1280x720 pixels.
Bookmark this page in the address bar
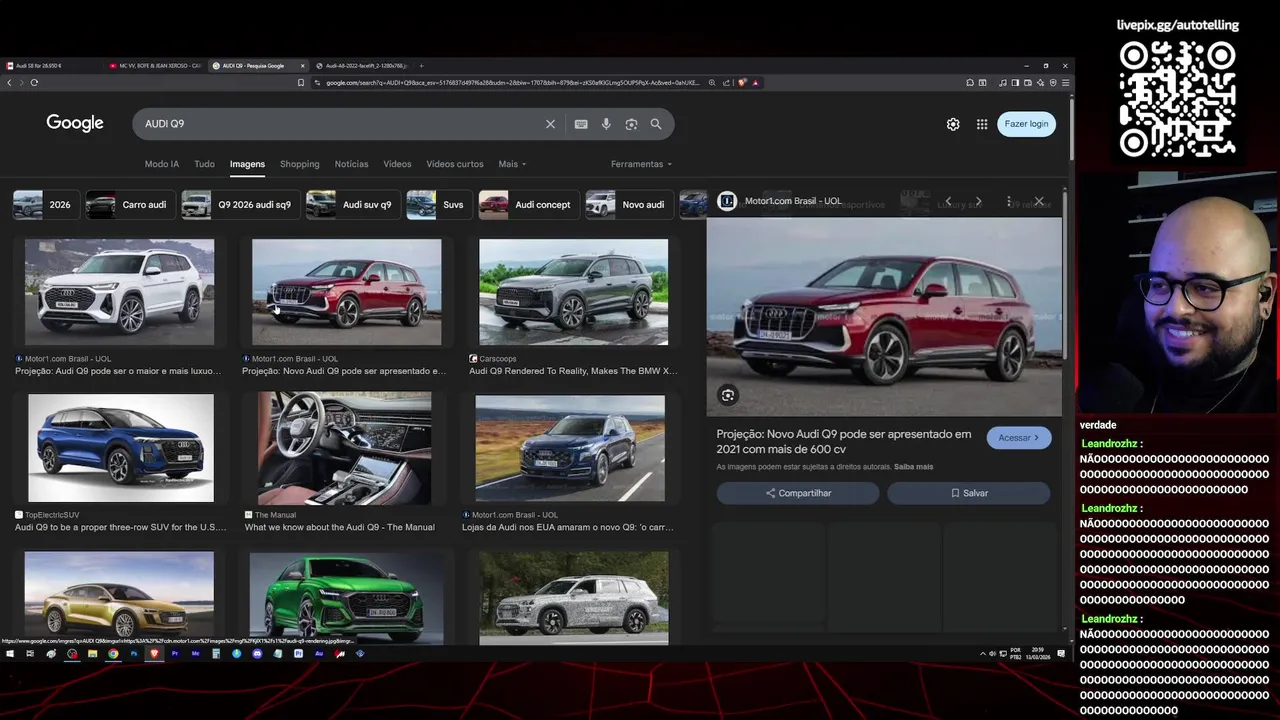tap(301, 83)
